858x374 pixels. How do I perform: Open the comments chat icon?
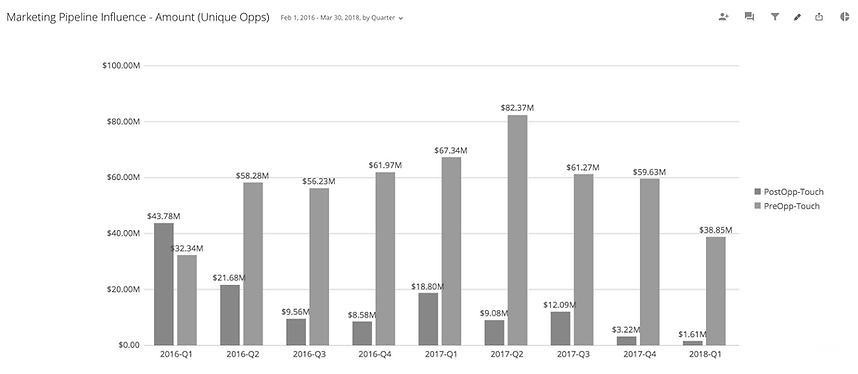pos(750,17)
